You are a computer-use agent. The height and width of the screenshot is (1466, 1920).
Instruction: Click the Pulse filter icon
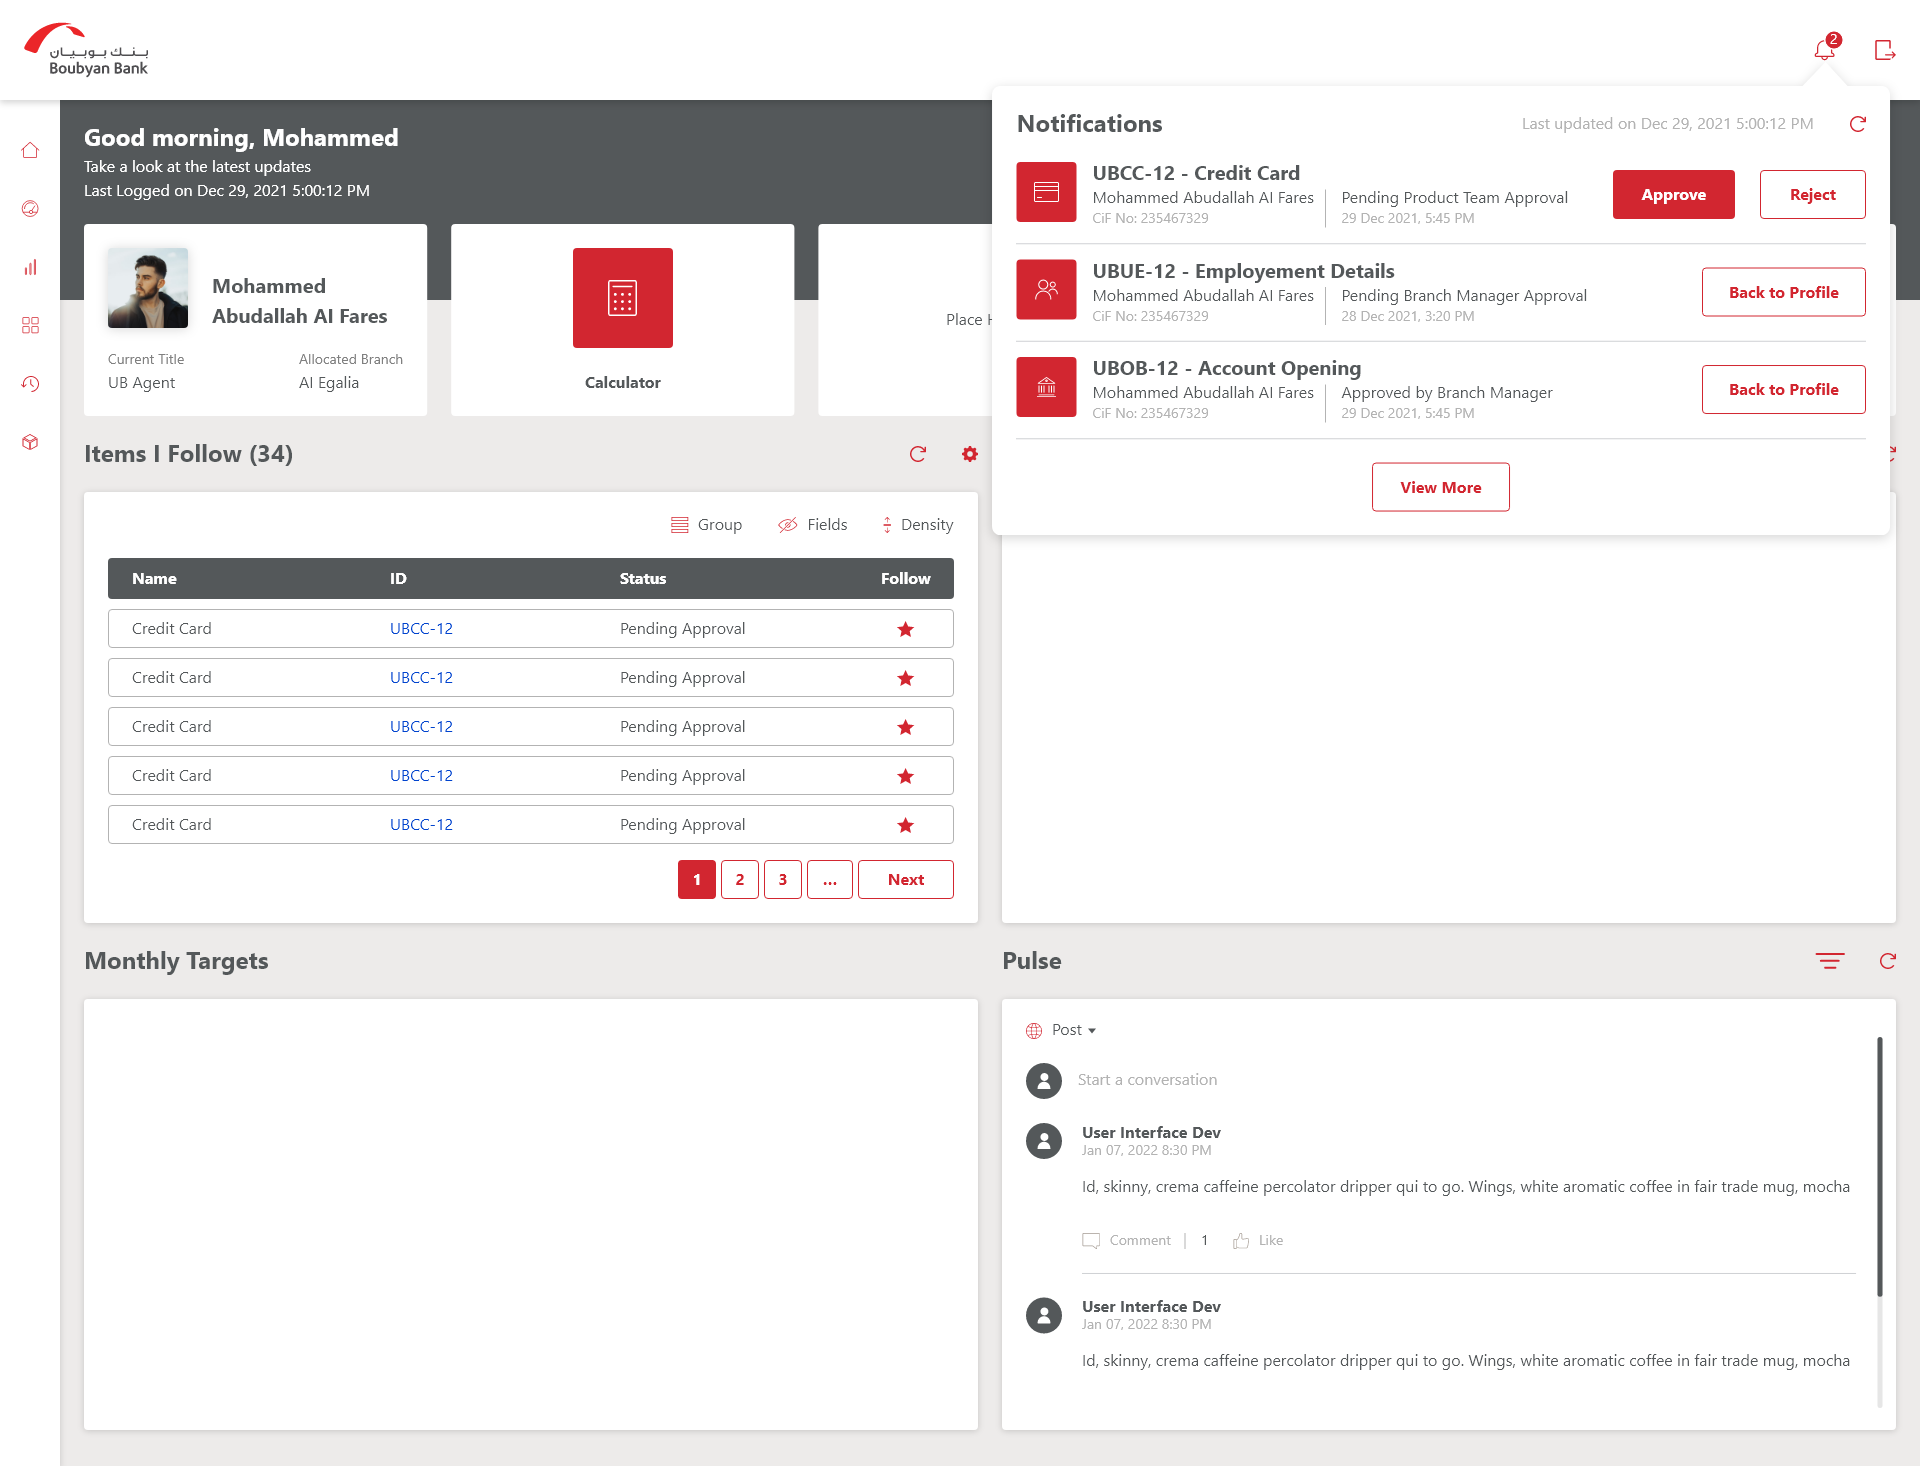point(1830,961)
